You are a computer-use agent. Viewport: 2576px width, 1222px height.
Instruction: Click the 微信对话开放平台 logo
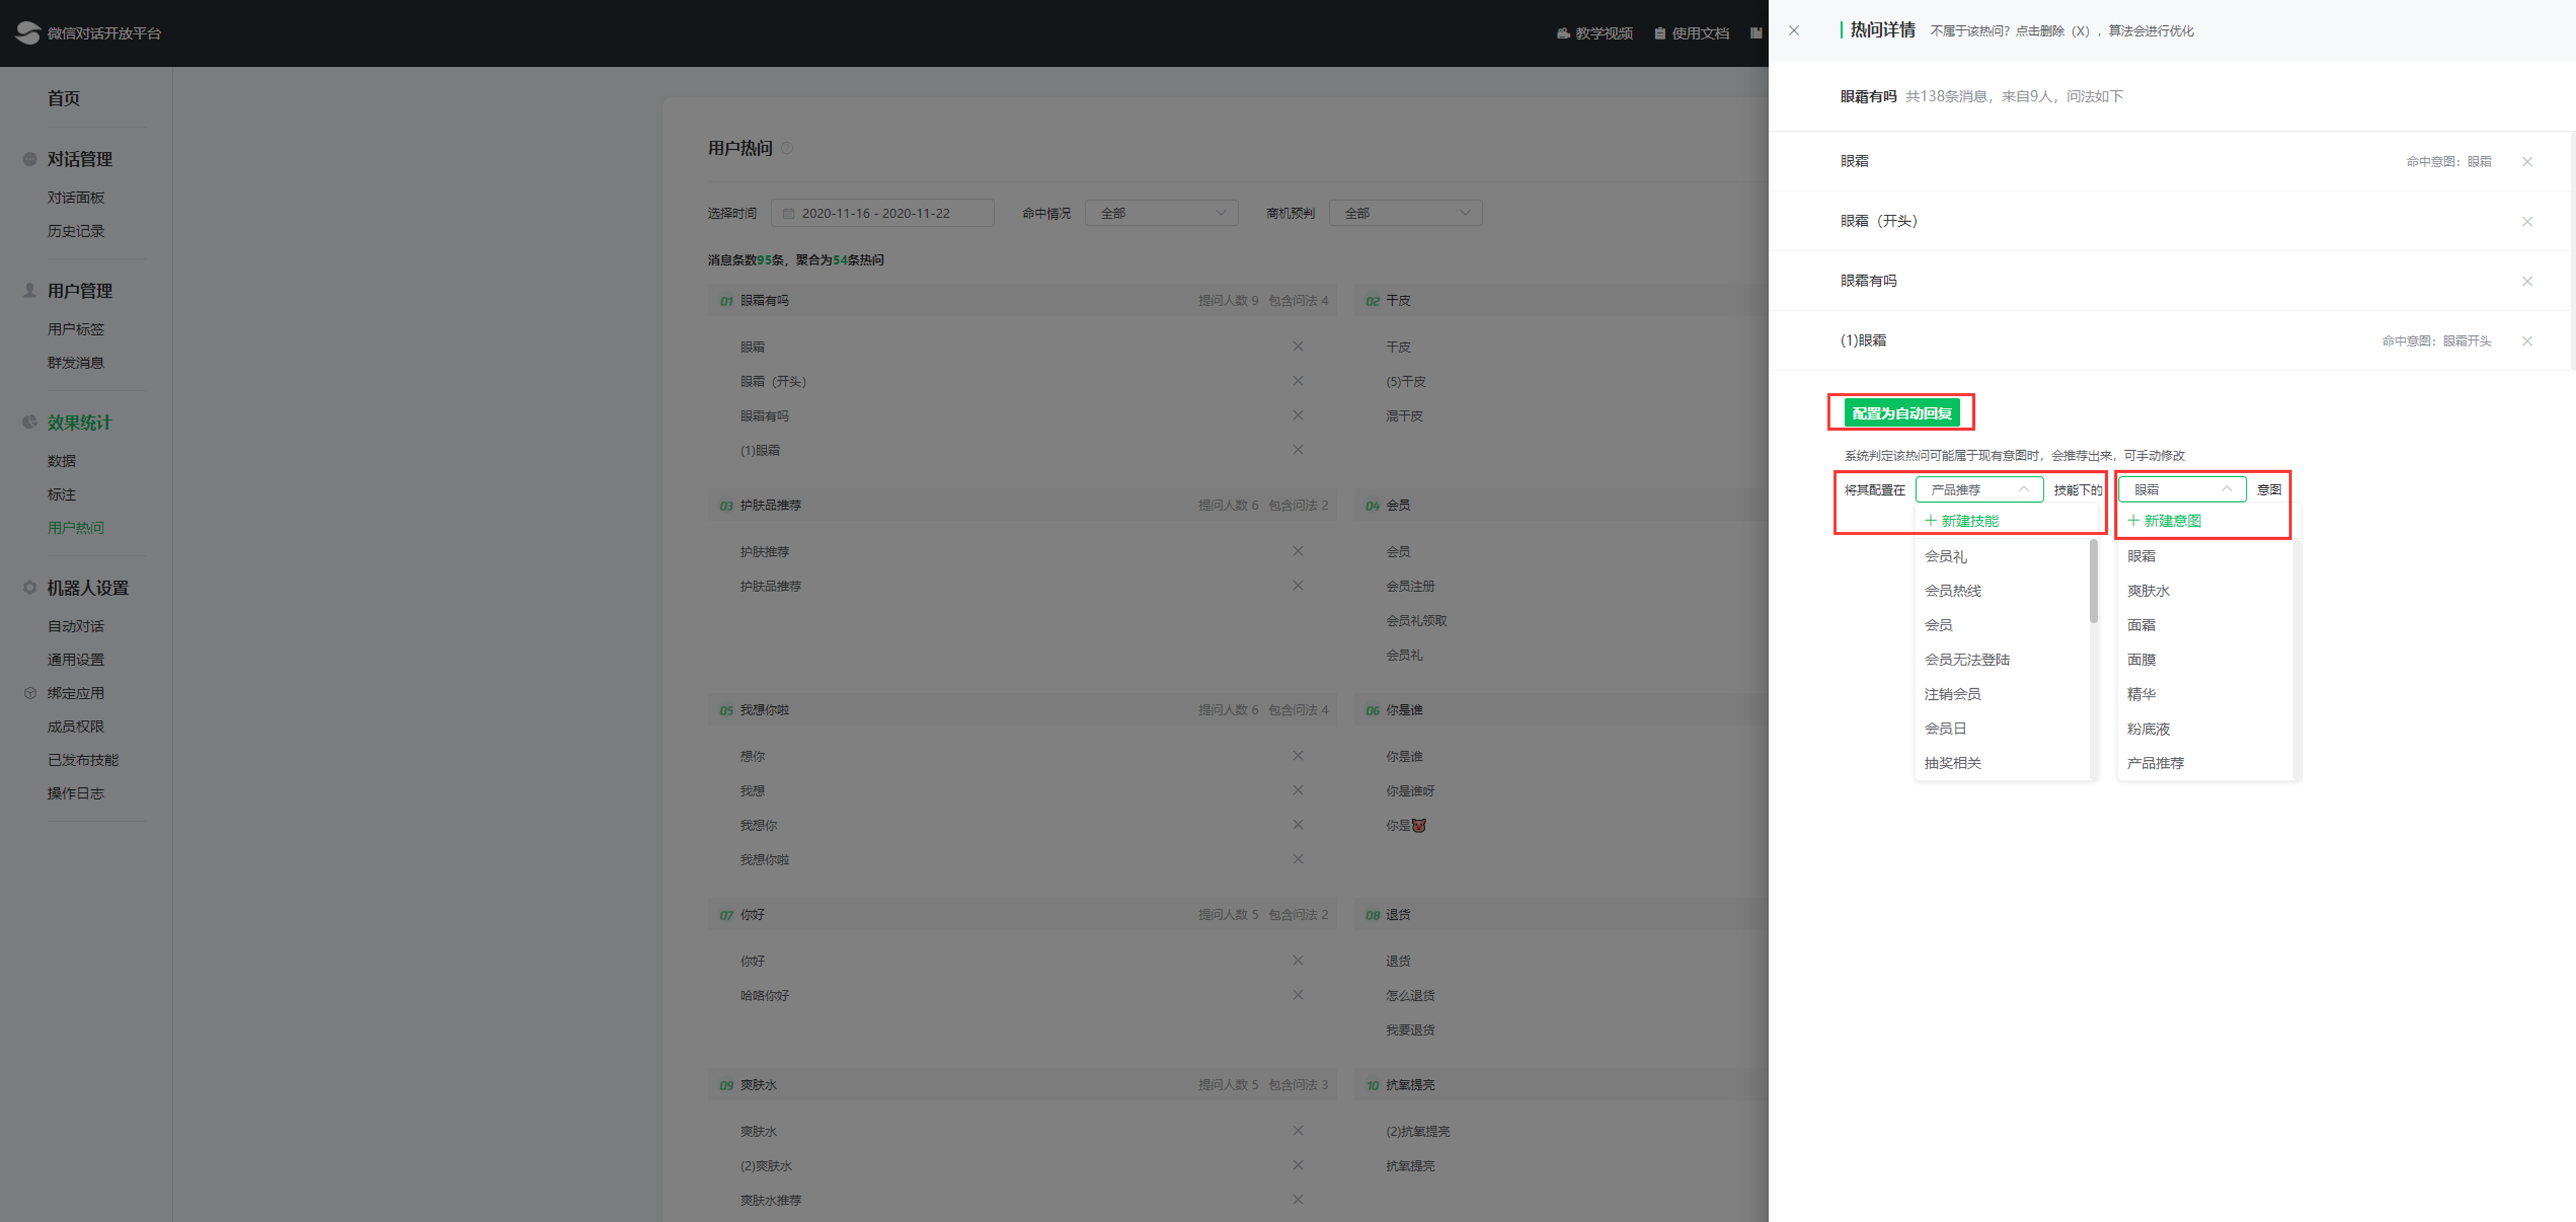(88, 33)
